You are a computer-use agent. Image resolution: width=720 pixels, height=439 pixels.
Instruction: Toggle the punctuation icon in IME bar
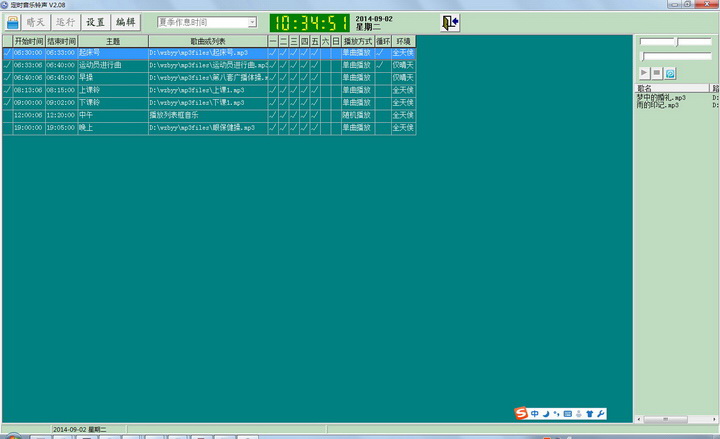(557, 414)
